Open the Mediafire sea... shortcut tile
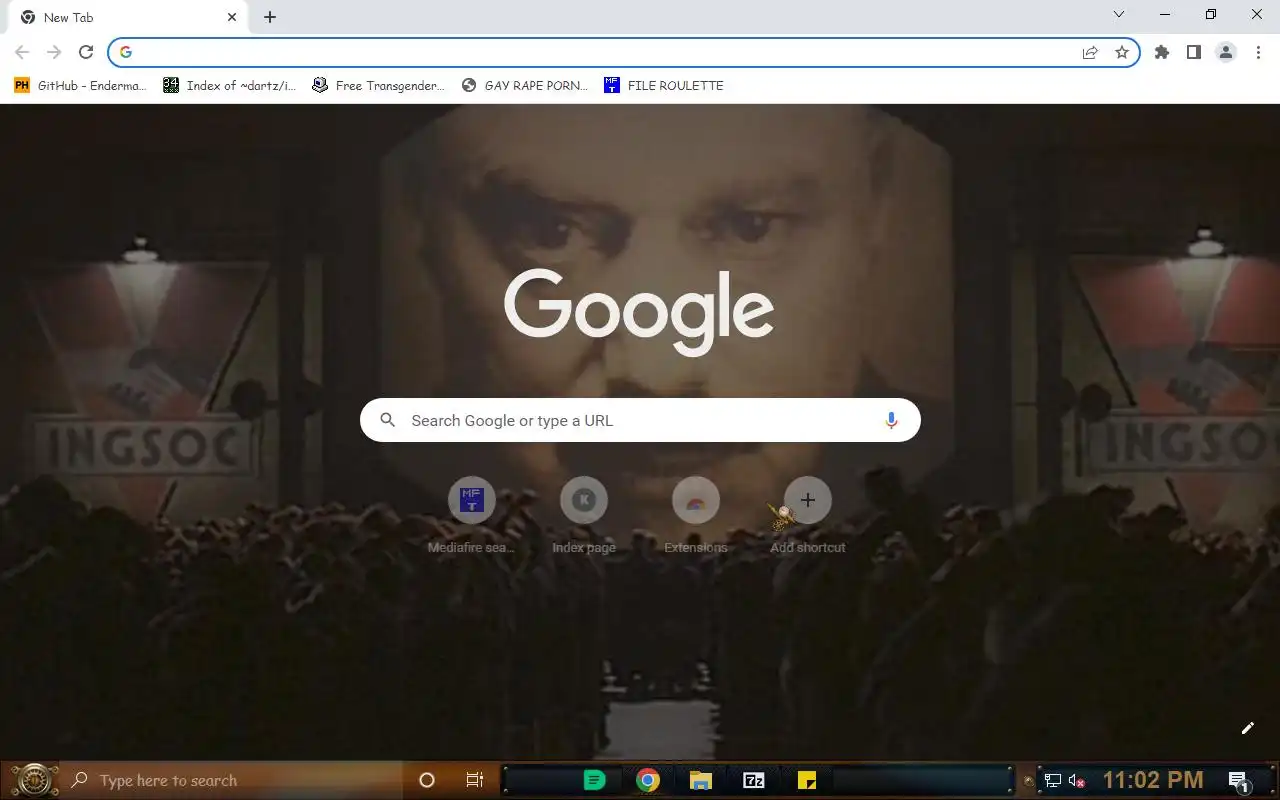 [472, 515]
